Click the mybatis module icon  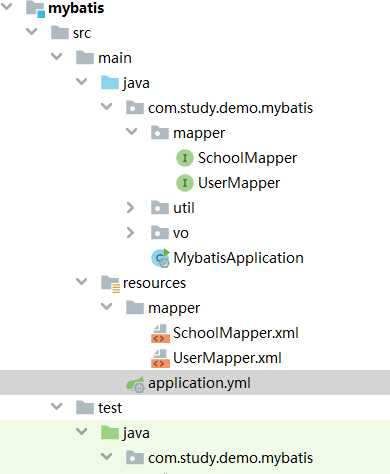click(x=35, y=8)
